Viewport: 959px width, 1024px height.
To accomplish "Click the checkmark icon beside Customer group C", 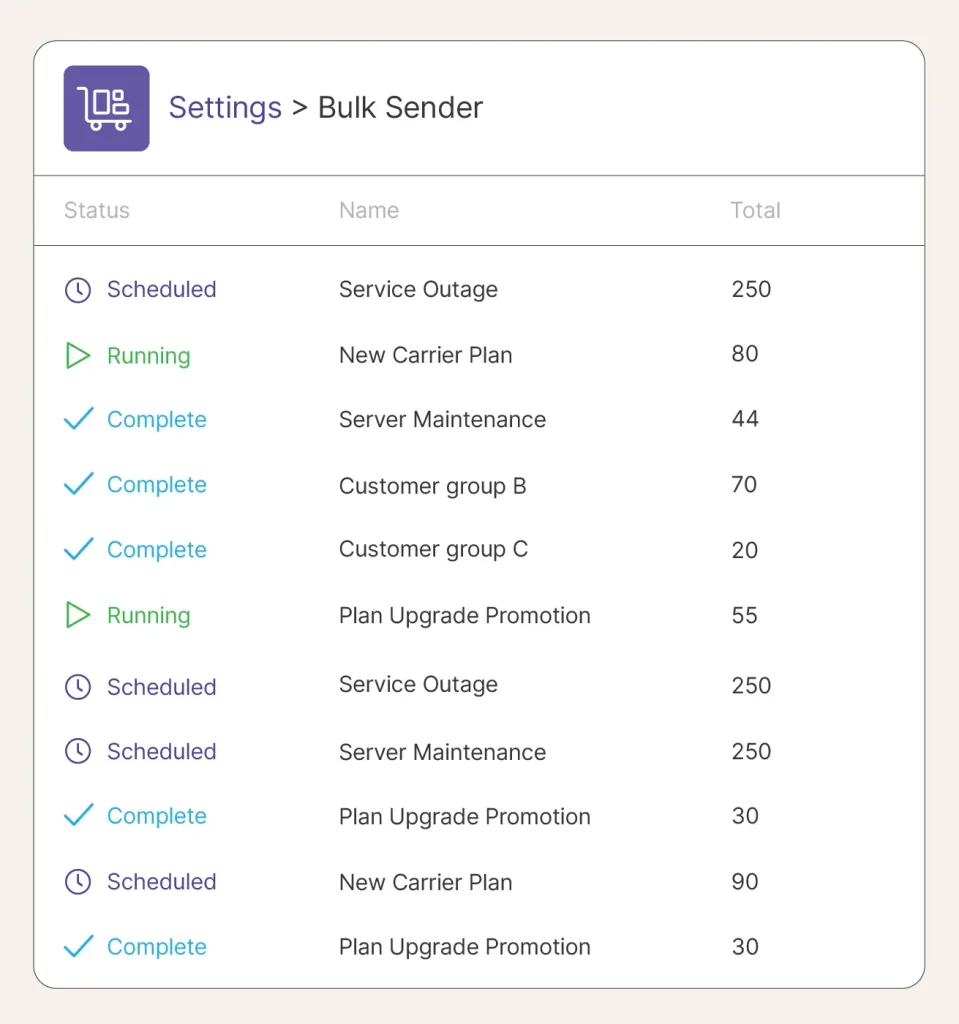I will click(78, 549).
